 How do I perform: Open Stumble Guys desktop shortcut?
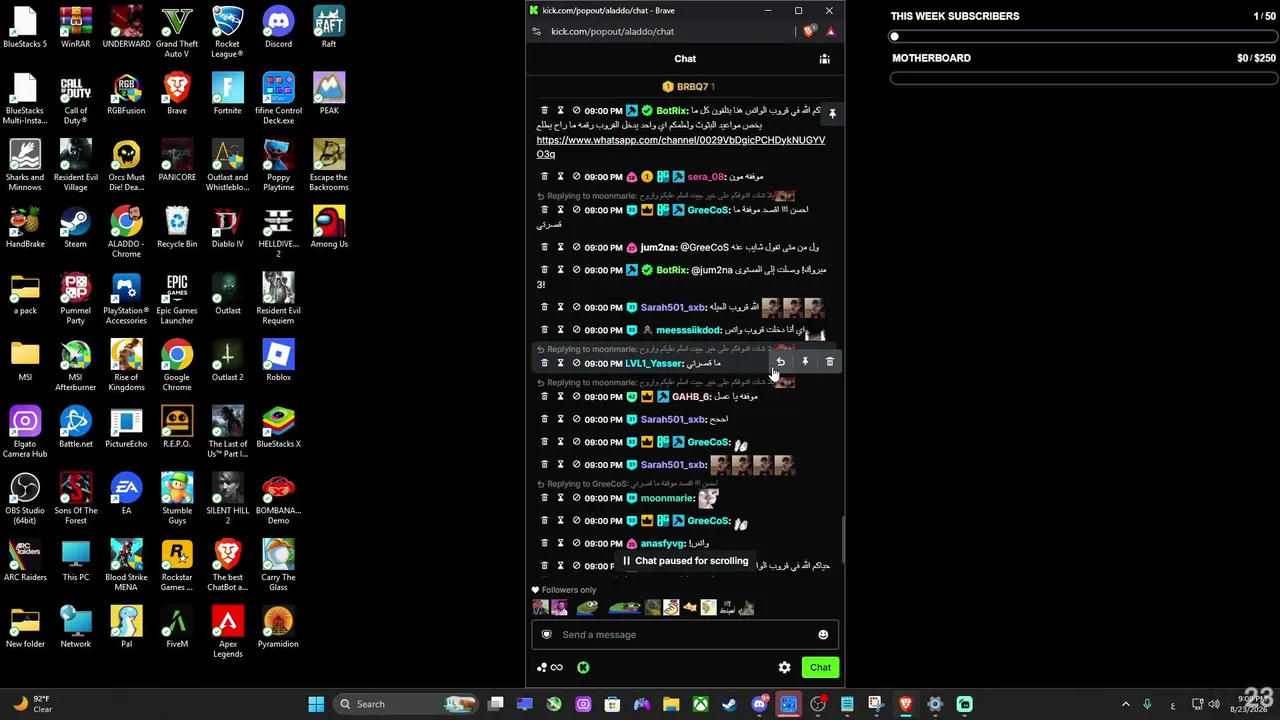click(177, 499)
